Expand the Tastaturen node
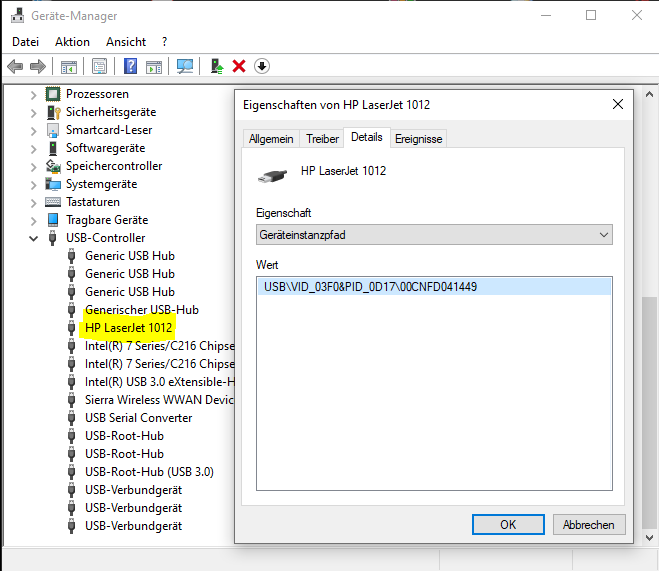Viewport: 659px width, 571px height. click(x=34, y=203)
